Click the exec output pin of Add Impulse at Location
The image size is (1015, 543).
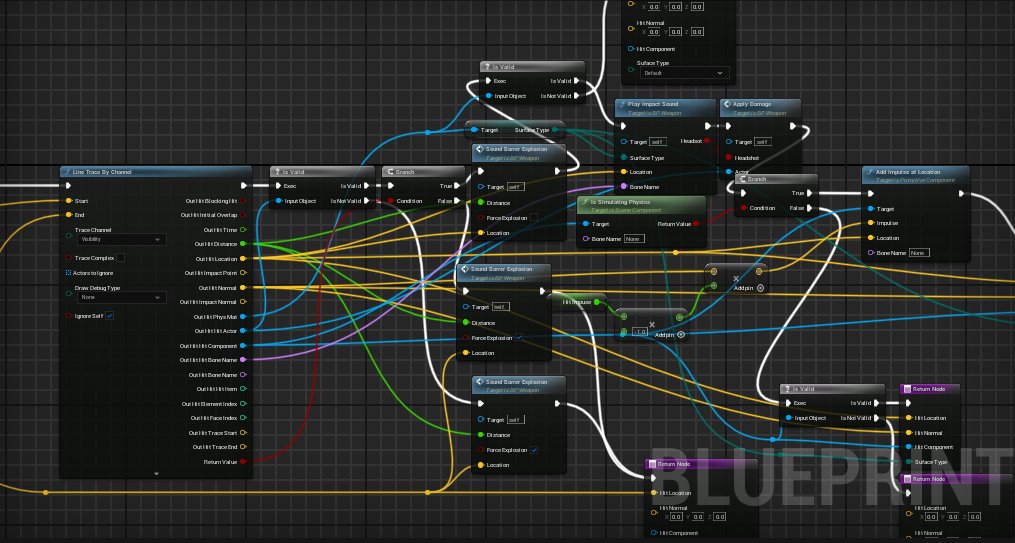(961, 194)
